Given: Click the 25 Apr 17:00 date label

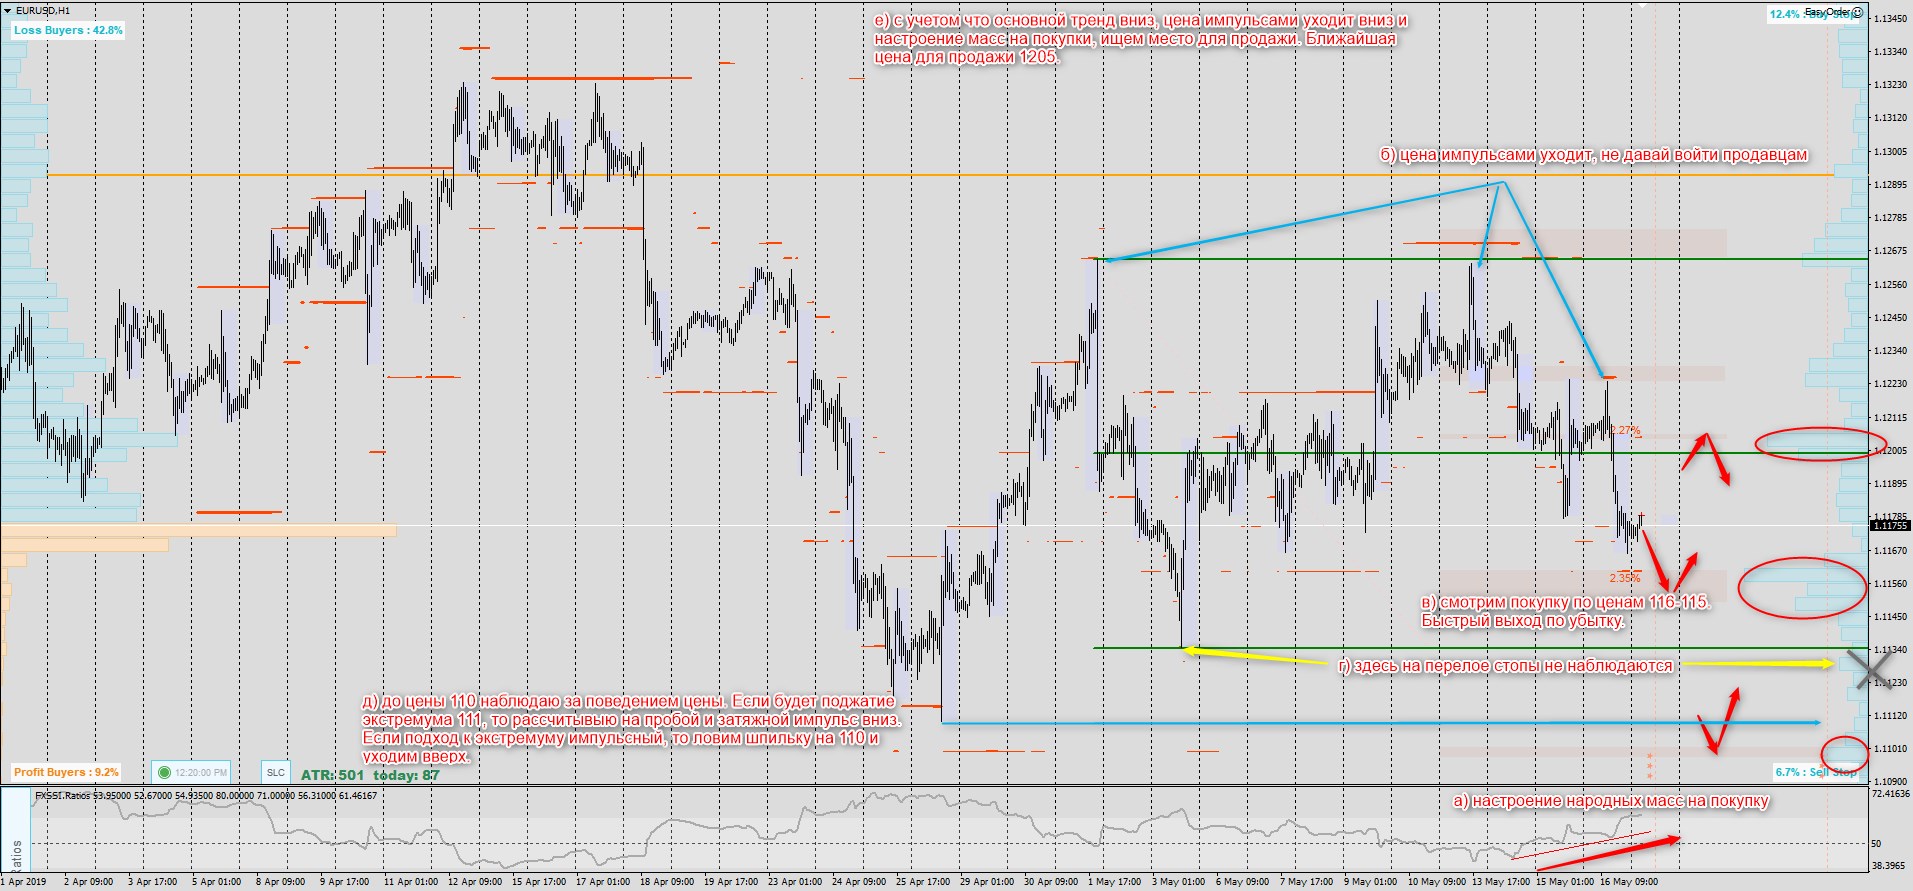Looking at the screenshot, I should click(923, 882).
